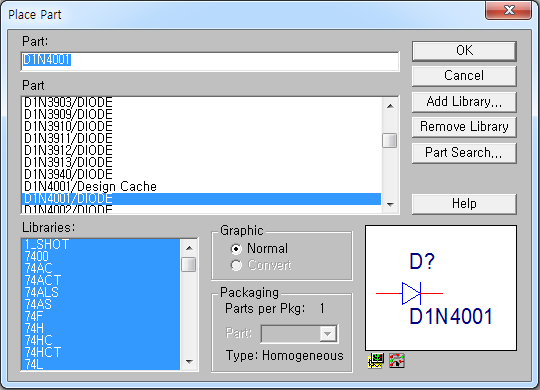The width and height of the screenshot is (540, 390).
Task: Click the libraries list scrollbar thumb
Action: point(189,265)
